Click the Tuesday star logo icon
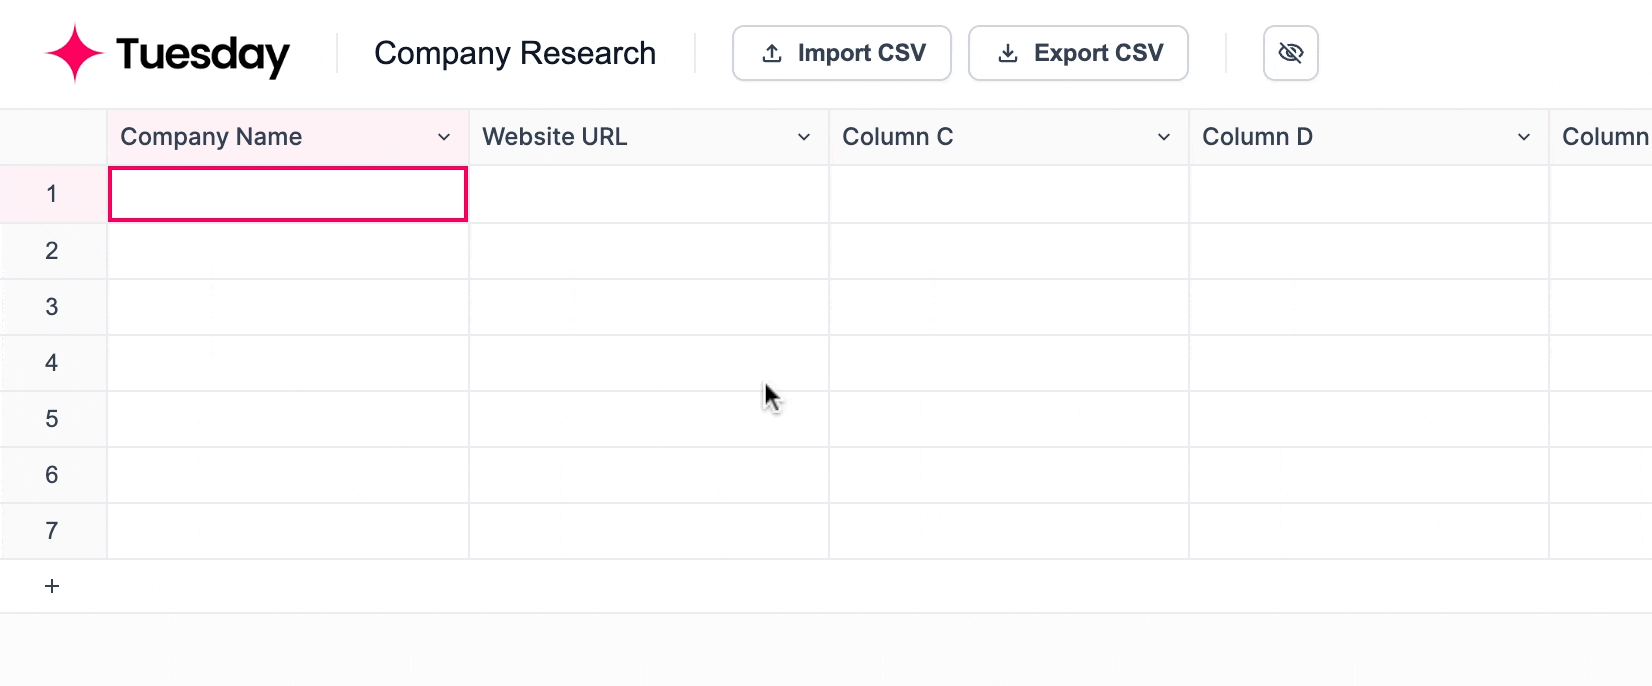The height and width of the screenshot is (686, 1652). 74,53
